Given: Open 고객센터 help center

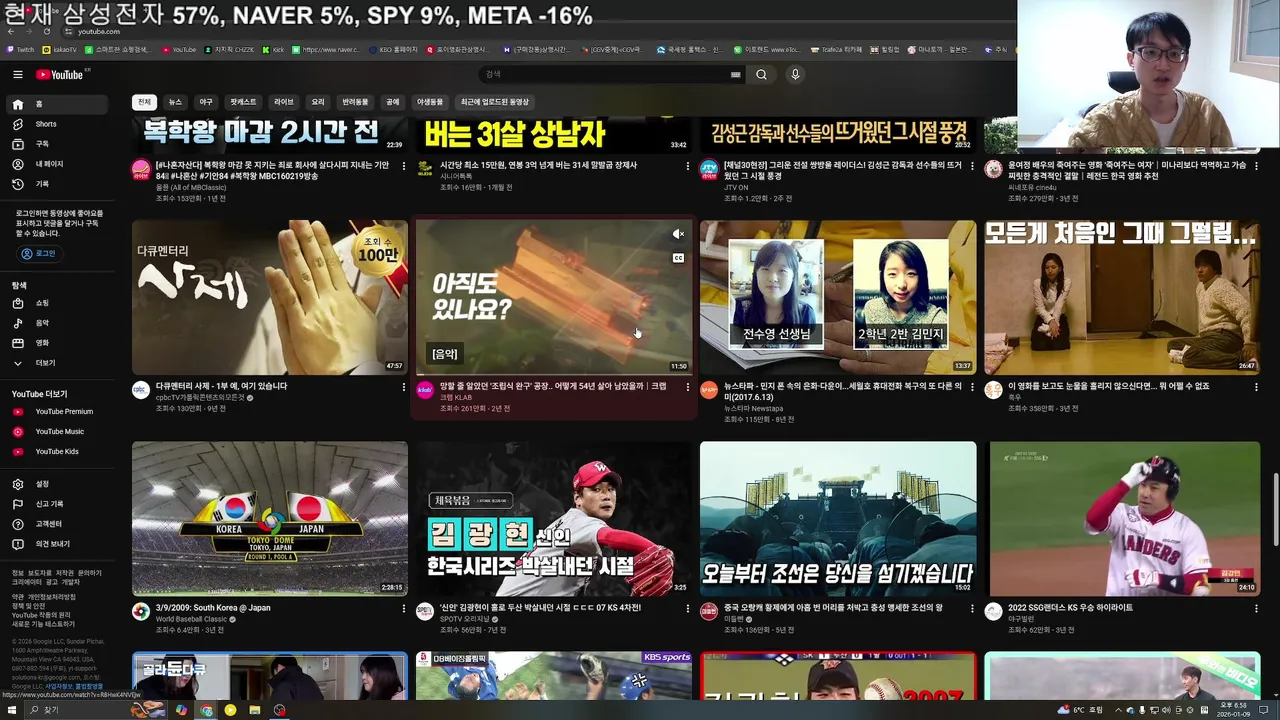Looking at the screenshot, I should [x=56, y=524].
